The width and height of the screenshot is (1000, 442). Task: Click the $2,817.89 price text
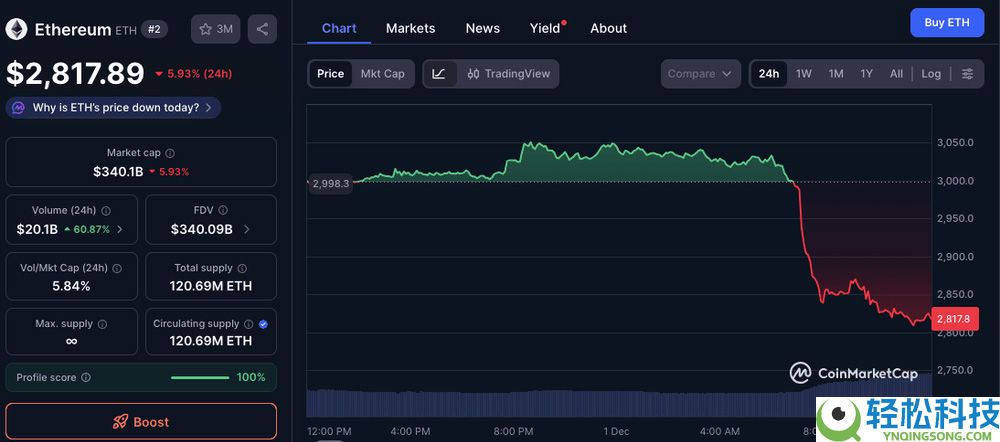click(75, 73)
